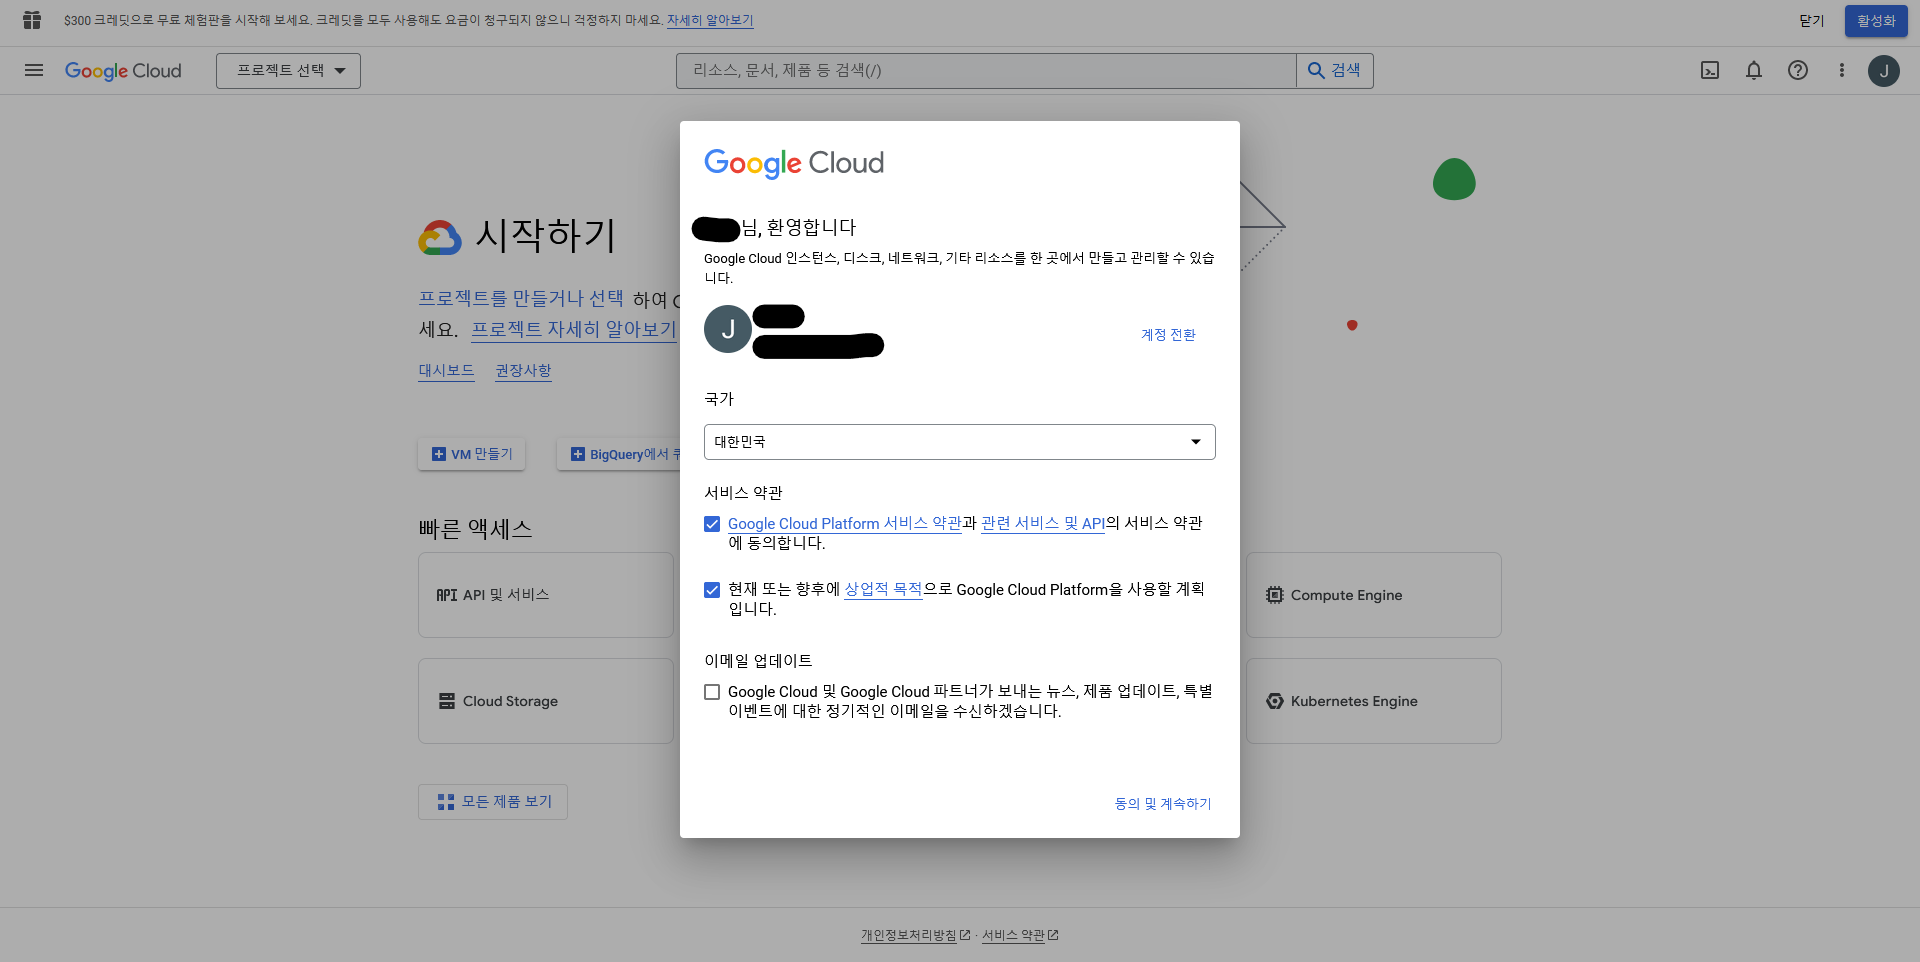Click the J account avatar in header
This screenshot has height=962, width=1920.
1884,70
